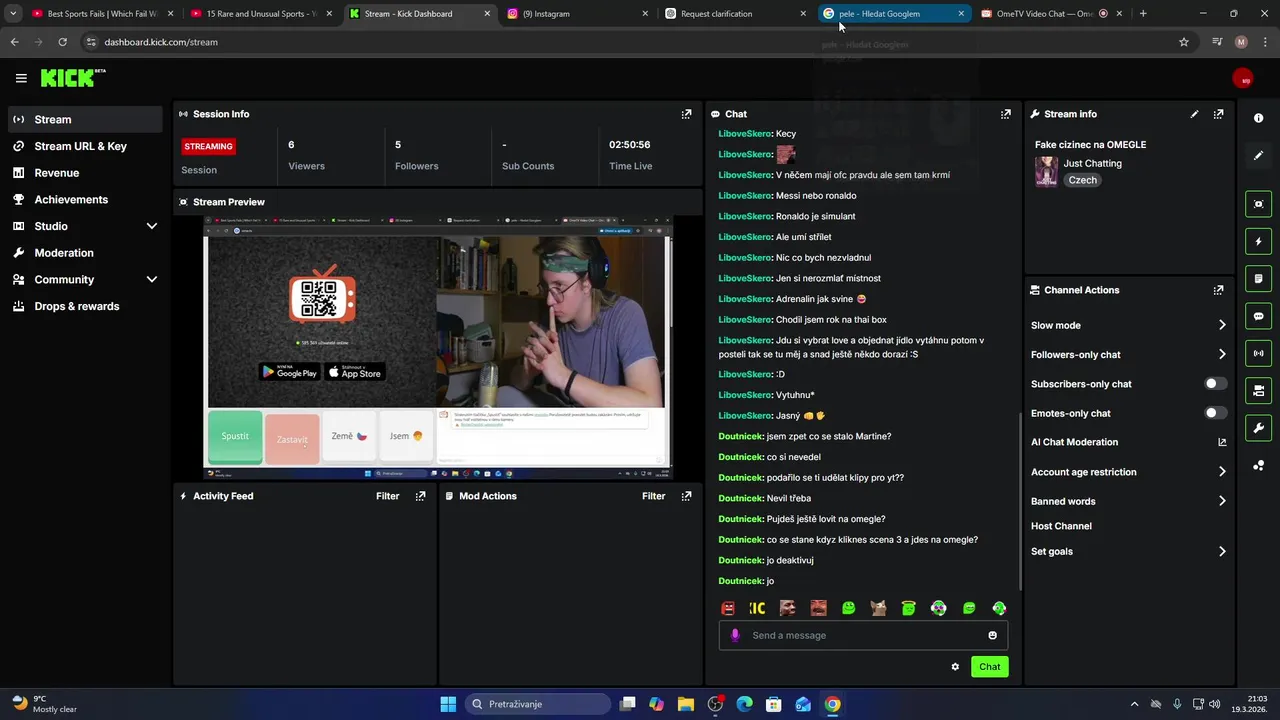The height and width of the screenshot is (720, 1280).
Task: Open the AI Chat Moderation external link icon
Action: [x=1222, y=442]
